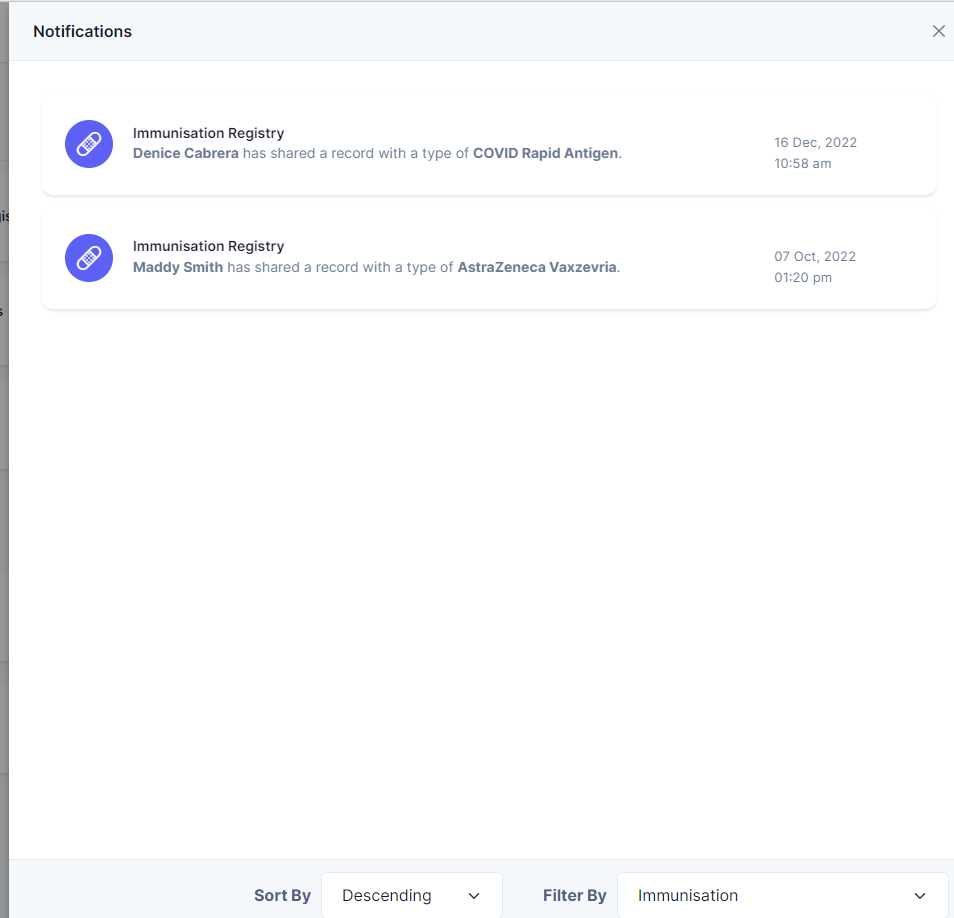Click the bandage icon beside Maddy Smith's notification

[89, 258]
